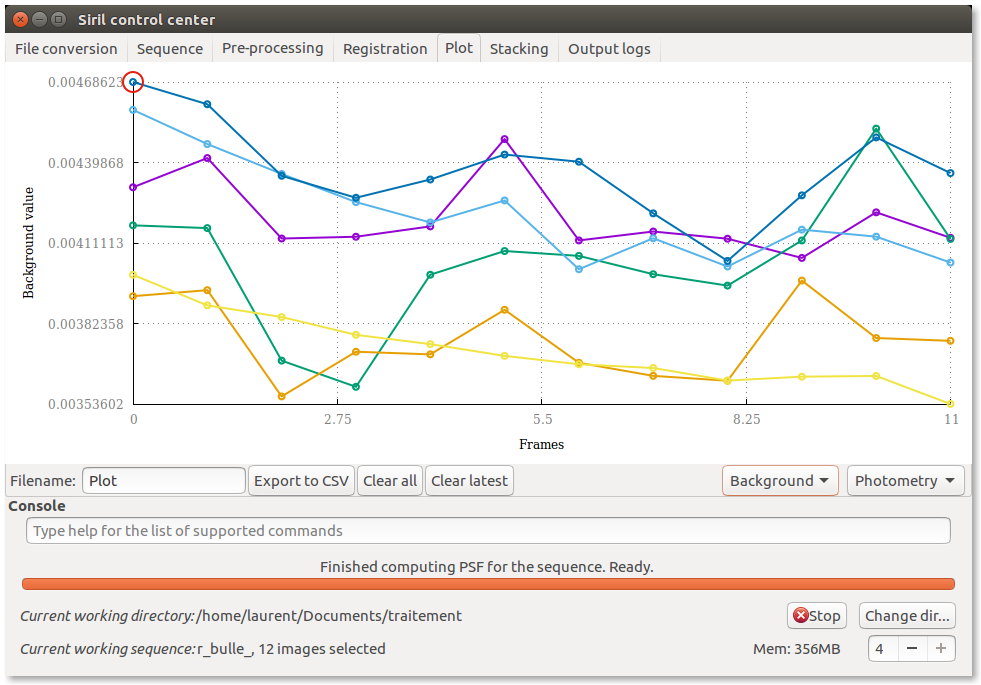
Task: Click the console command input field
Action: tap(488, 531)
